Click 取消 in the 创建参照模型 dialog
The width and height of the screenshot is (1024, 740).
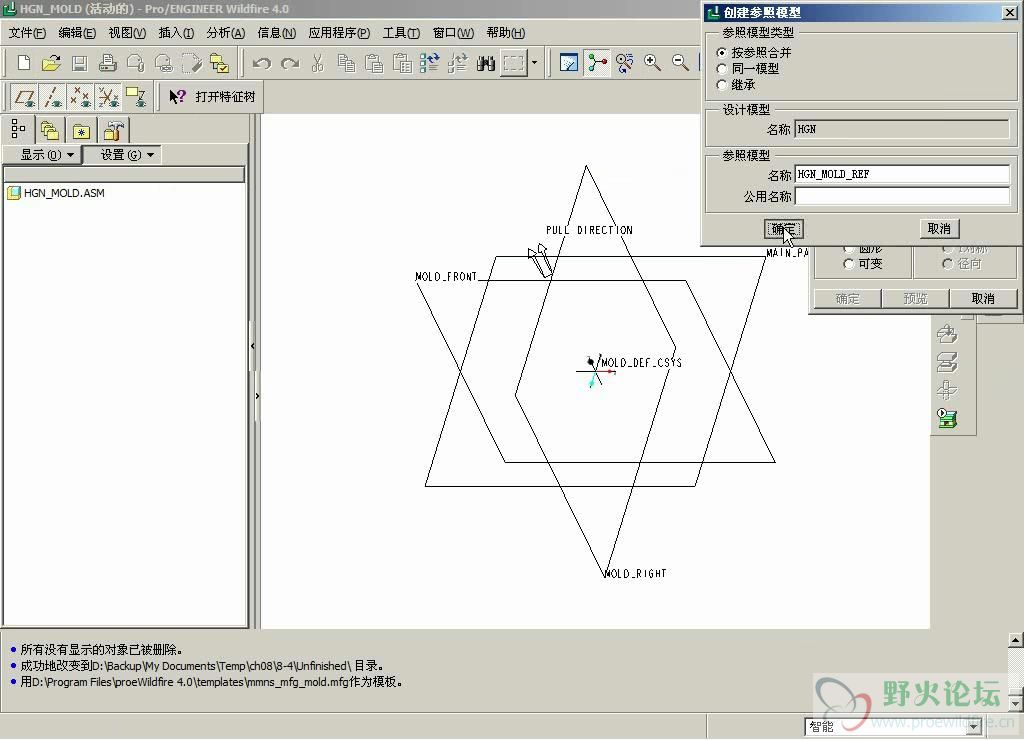pyautogui.click(x=939, y=229)
